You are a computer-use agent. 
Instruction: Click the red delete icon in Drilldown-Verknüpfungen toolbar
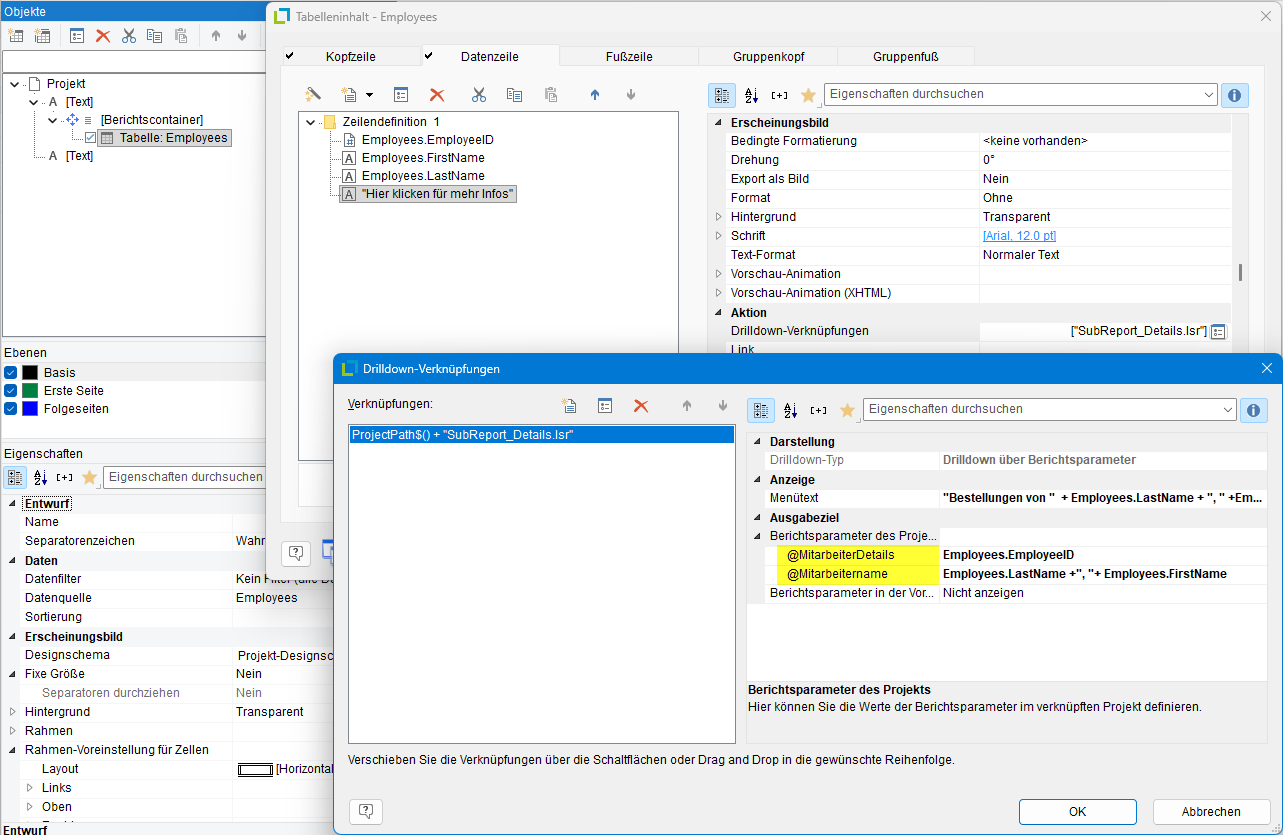point(641,406)
